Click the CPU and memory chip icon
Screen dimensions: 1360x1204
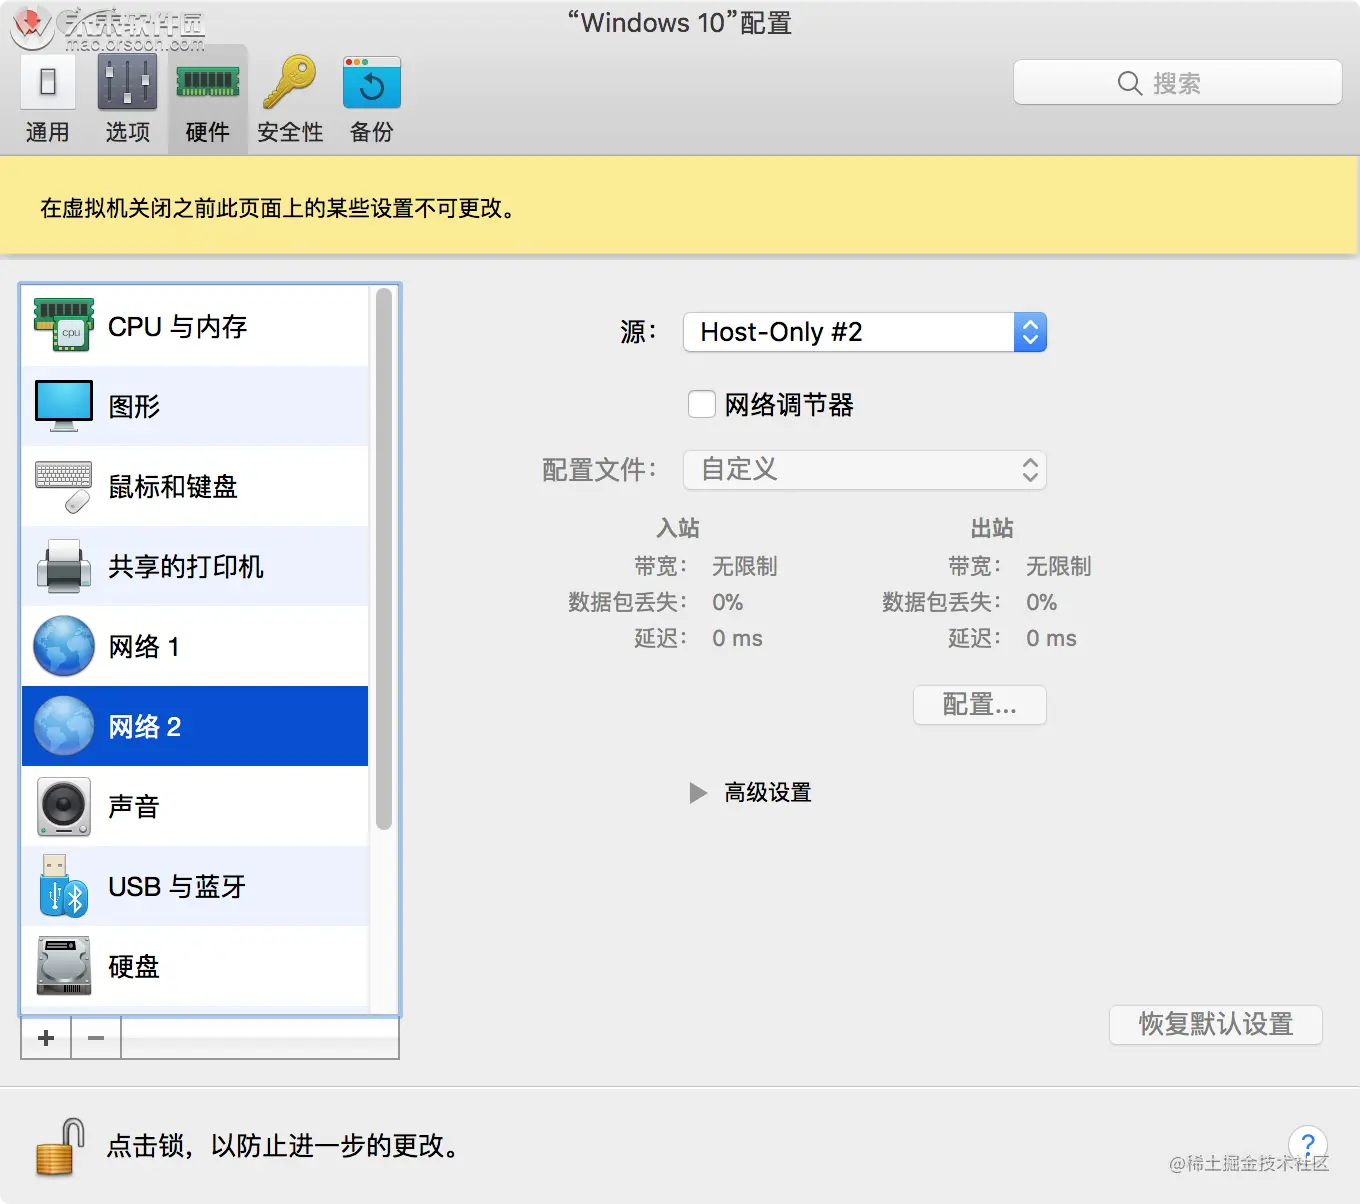tap(64, 326)
